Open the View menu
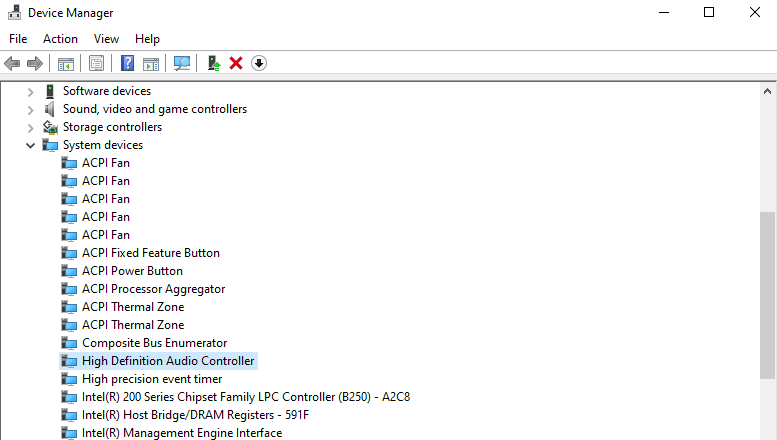Viewport: 777px width, 440px height. [107, 39]
